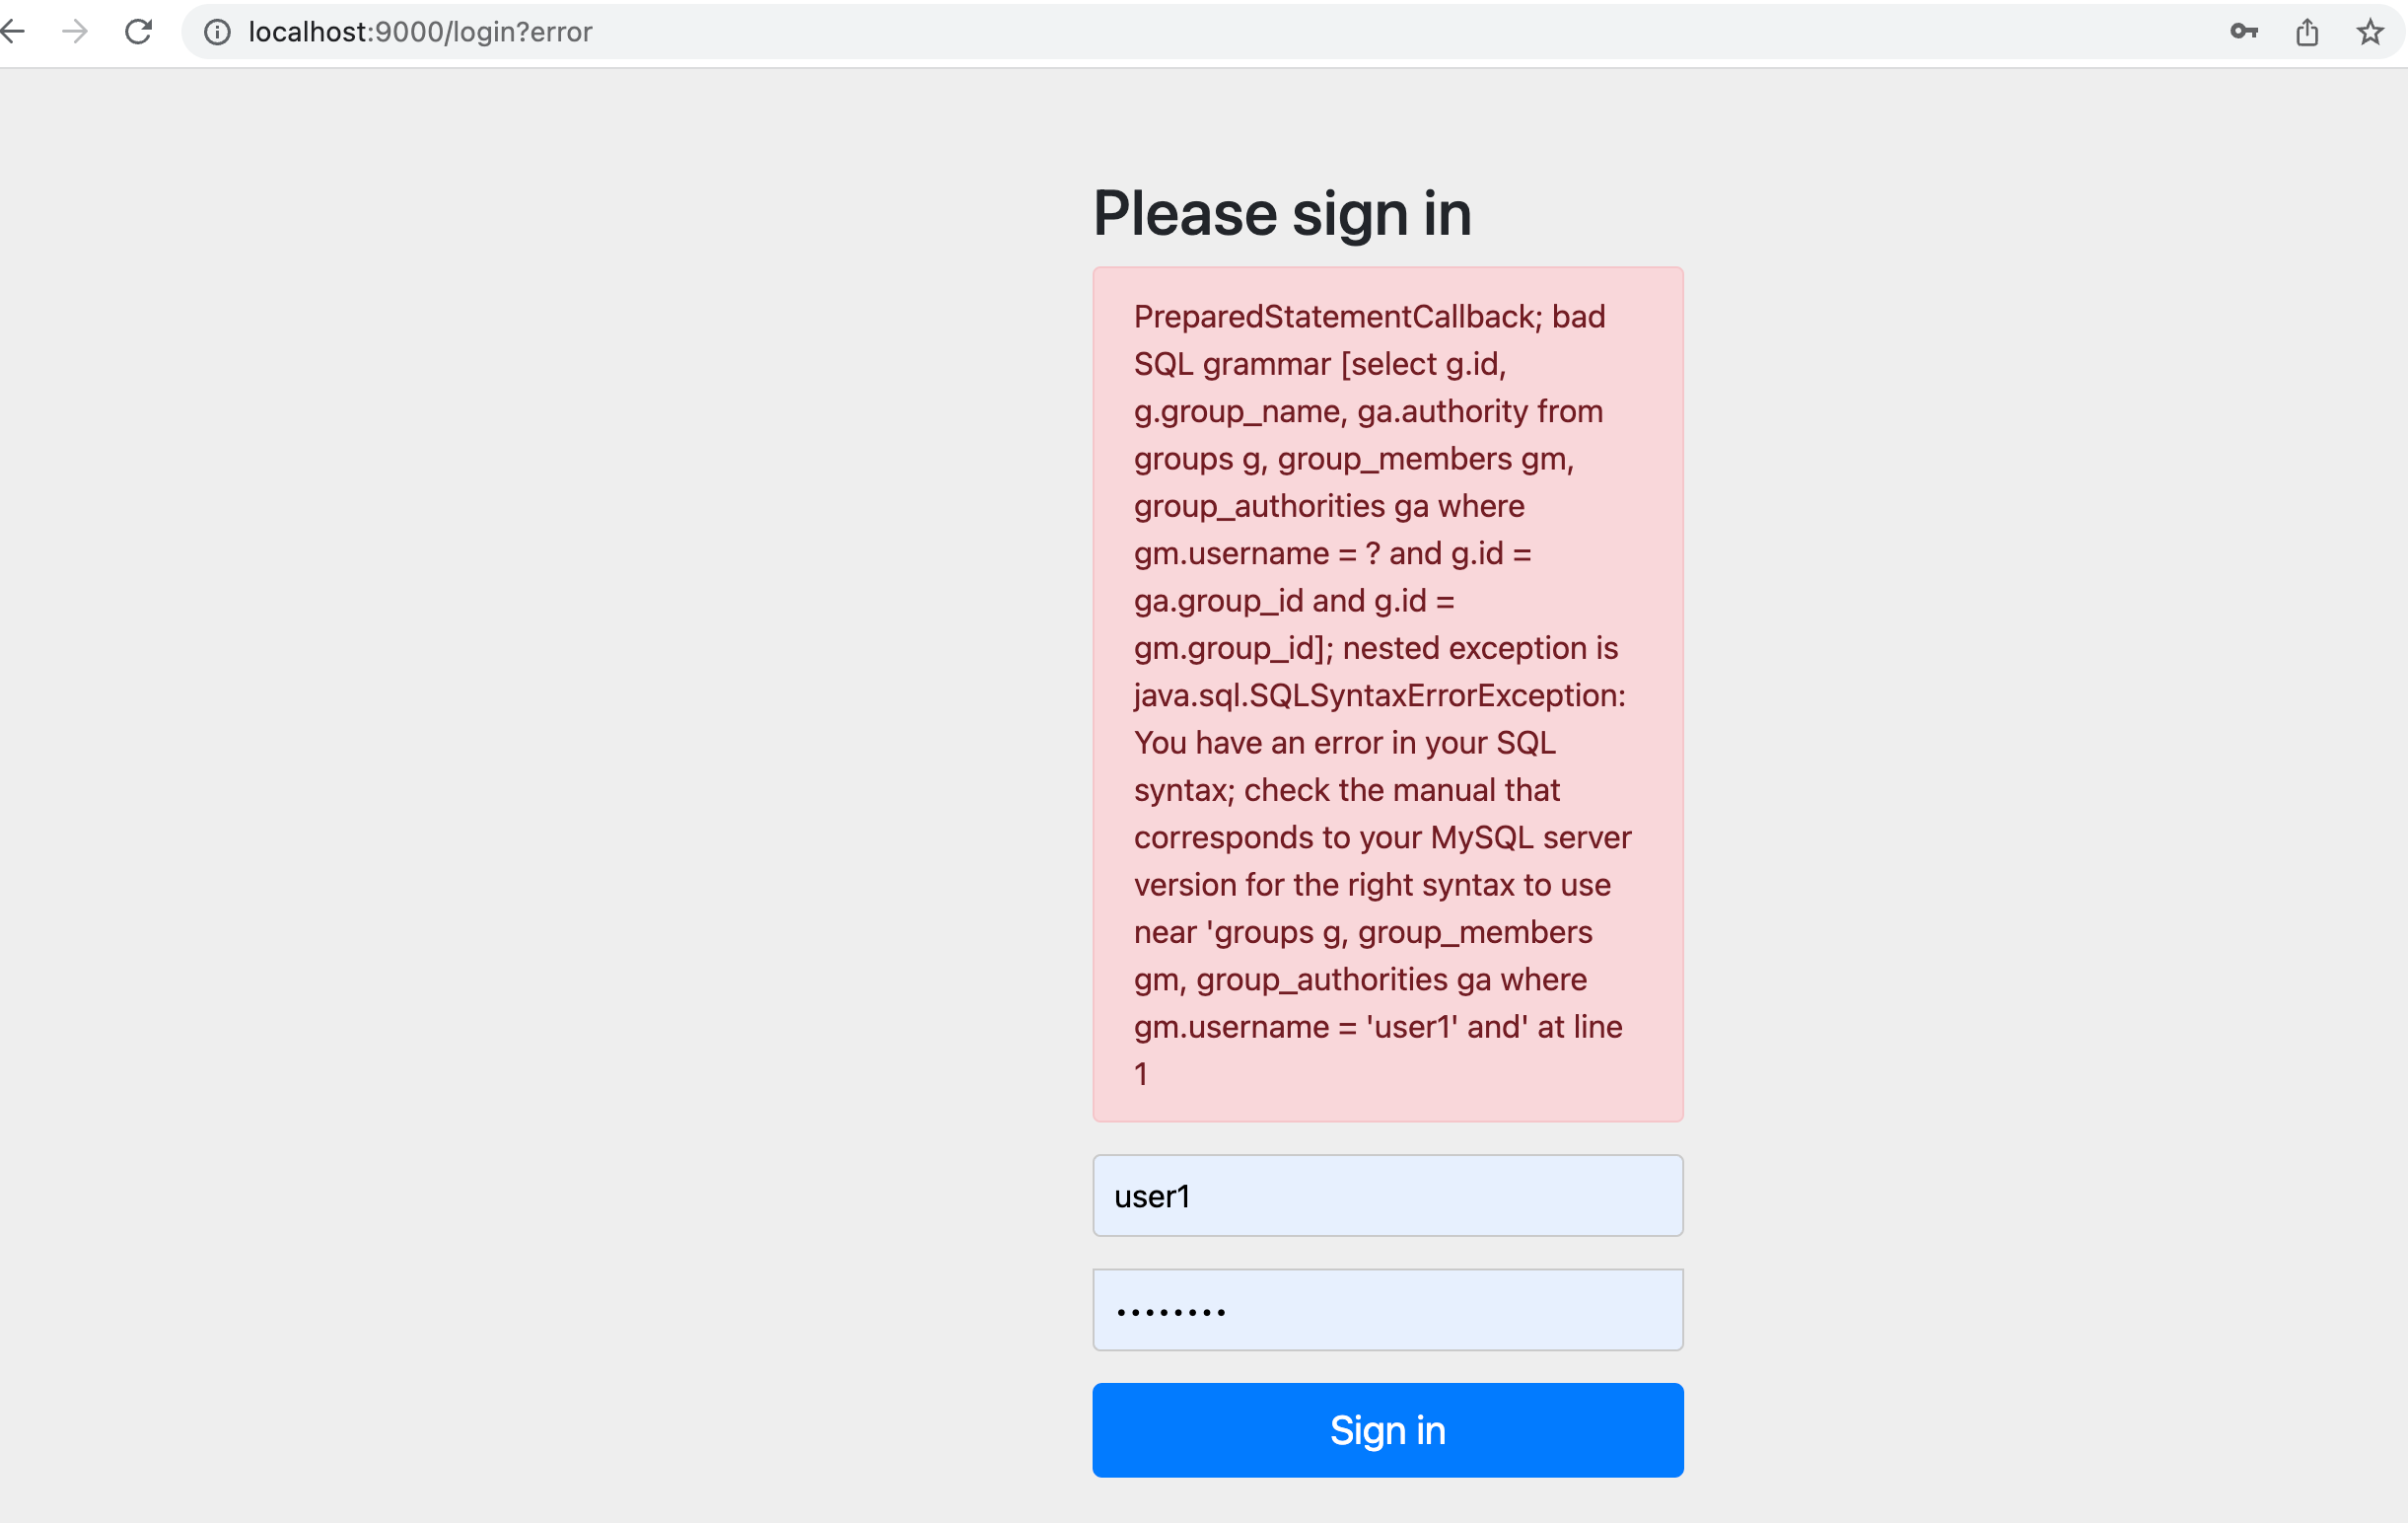This screenshot has width=2408, height=1523.
Task: Place cursor inside the address bar
Action: [700, 32]
